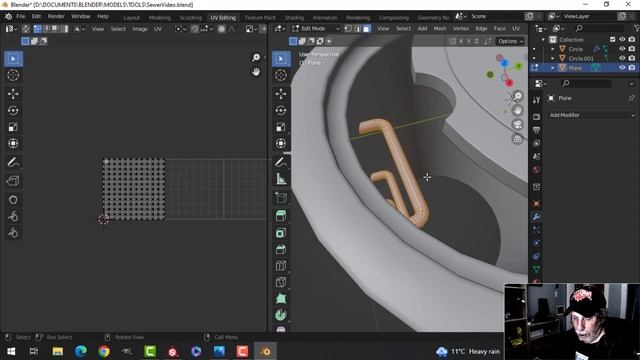
Task: Toggle visibility eye for Plane object
Action: tap(622, 67)
